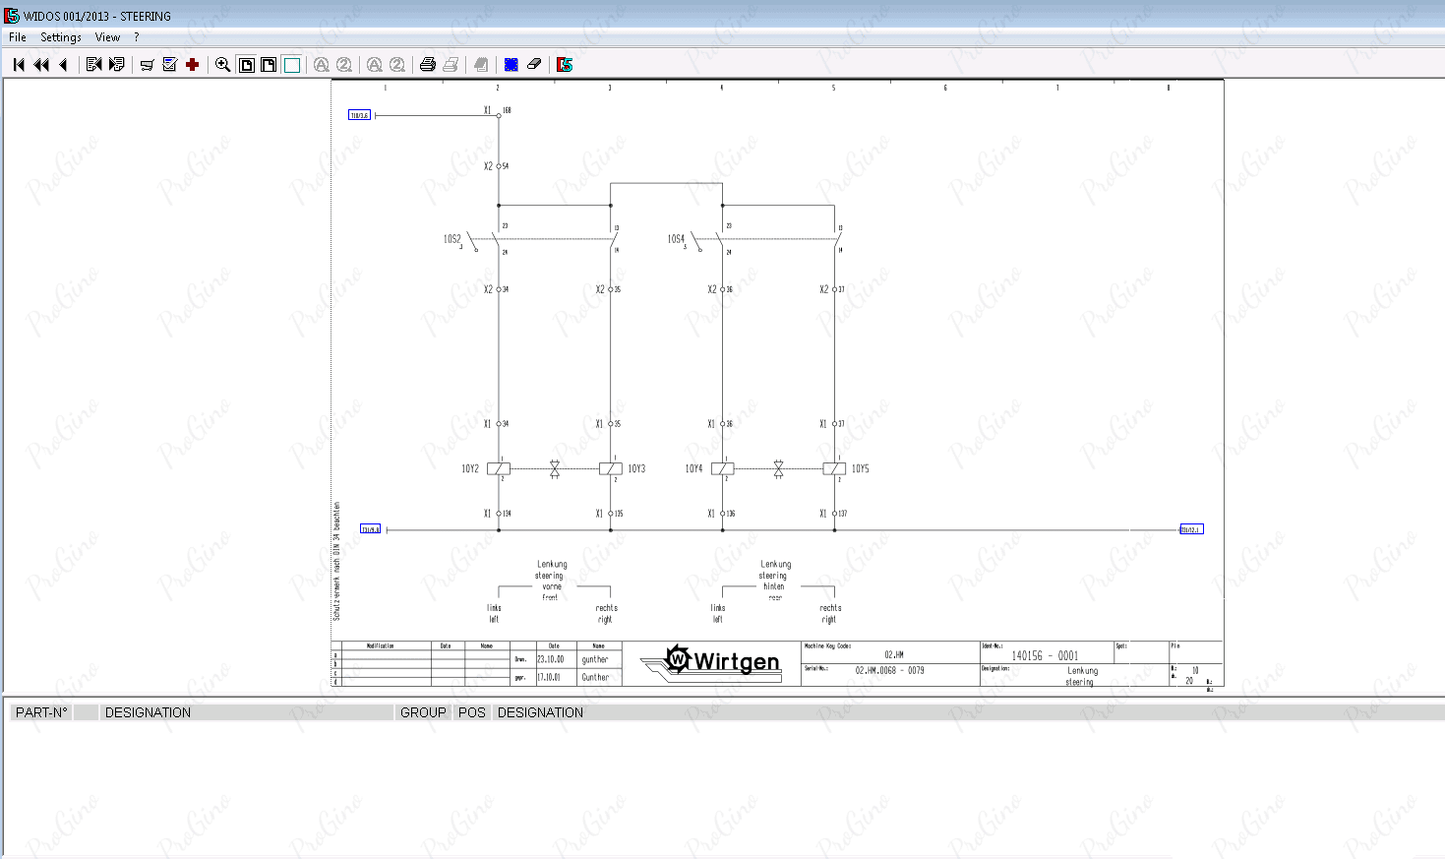The height and width of the screenshot is (859, 1445).
Task: Click the blue cross-reference box at top left of schematic
Action: tap(359, 115)
